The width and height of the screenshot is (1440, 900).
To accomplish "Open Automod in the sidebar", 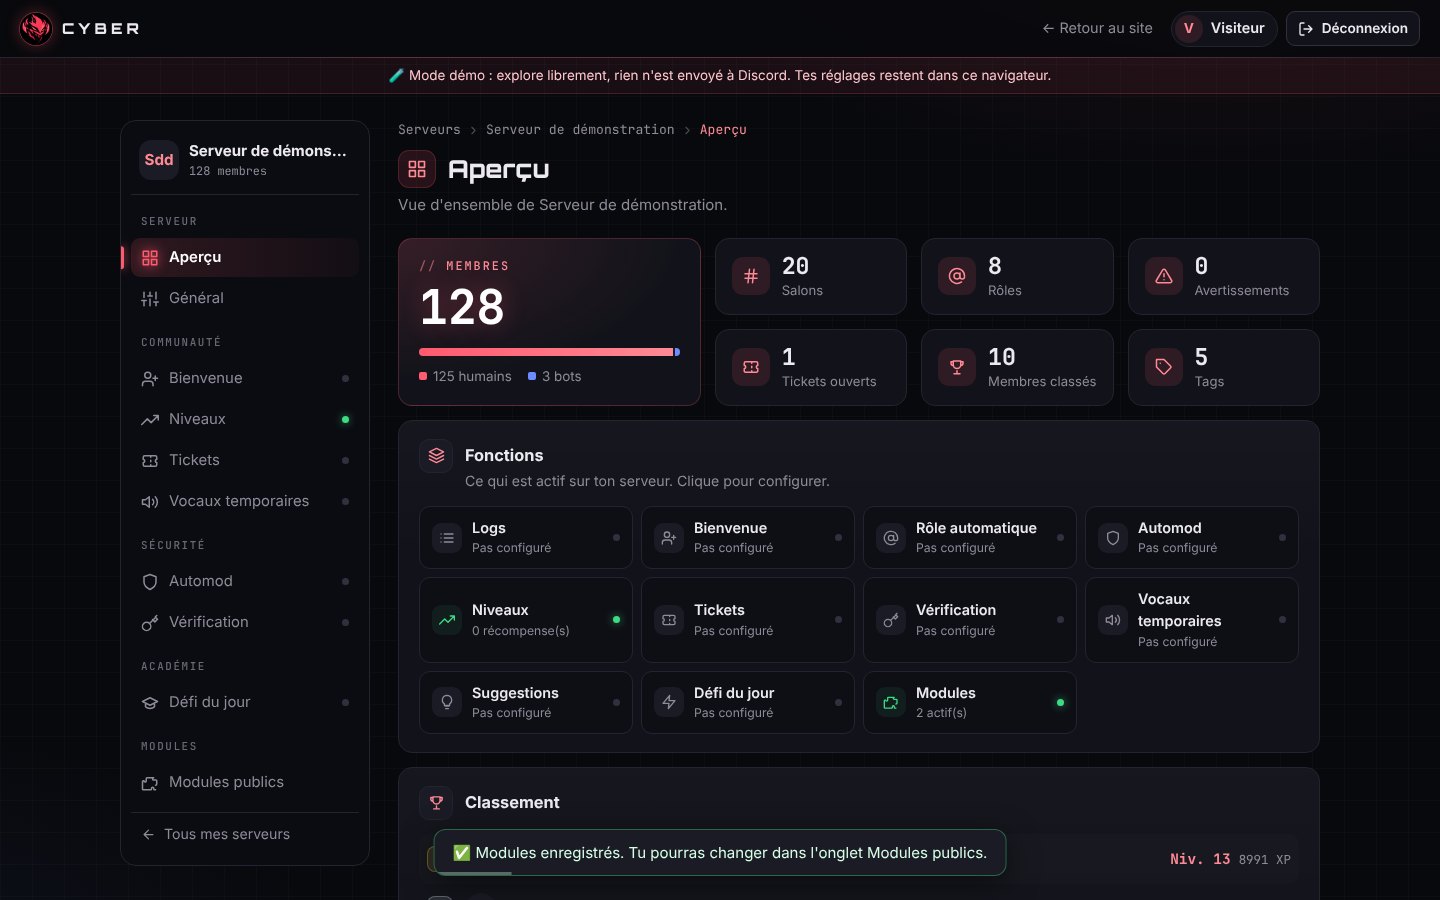I will 245,581.
